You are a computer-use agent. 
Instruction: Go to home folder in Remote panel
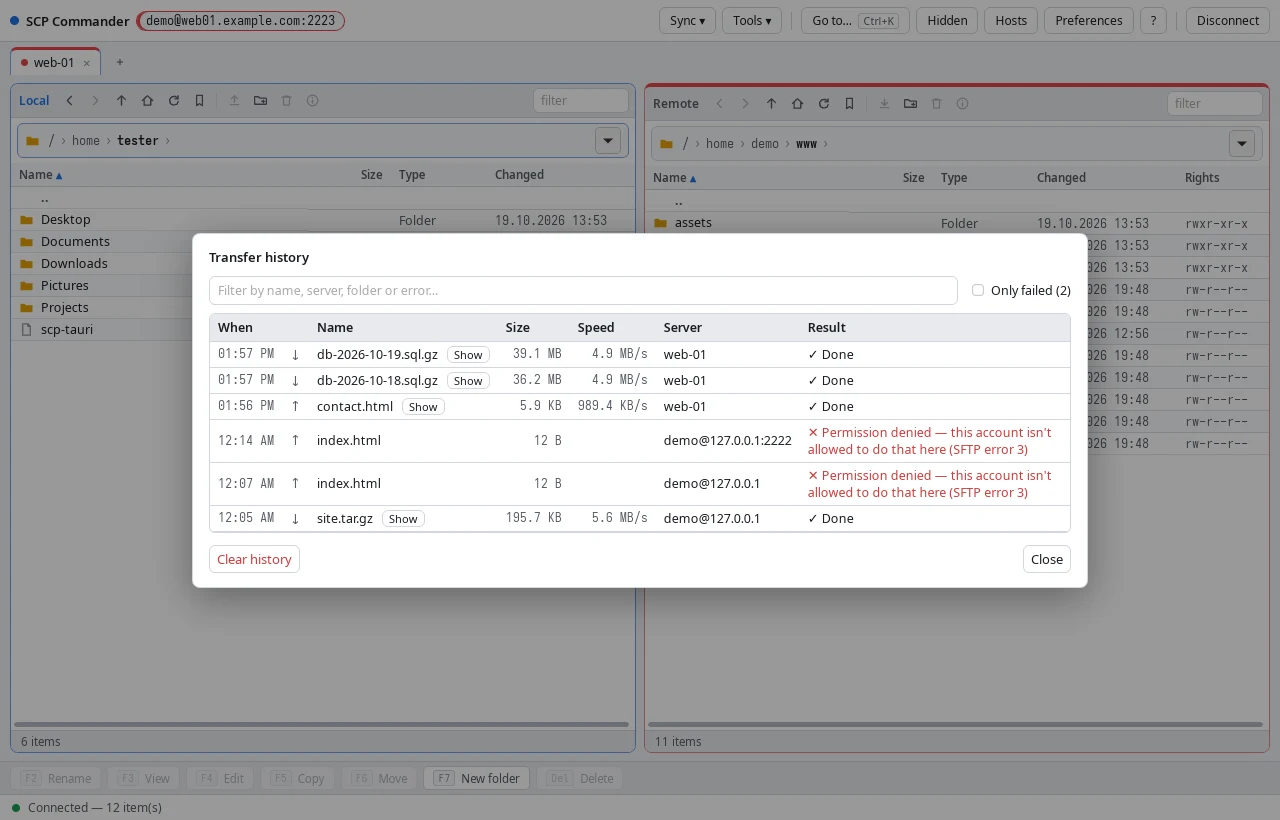pos(797,104)
